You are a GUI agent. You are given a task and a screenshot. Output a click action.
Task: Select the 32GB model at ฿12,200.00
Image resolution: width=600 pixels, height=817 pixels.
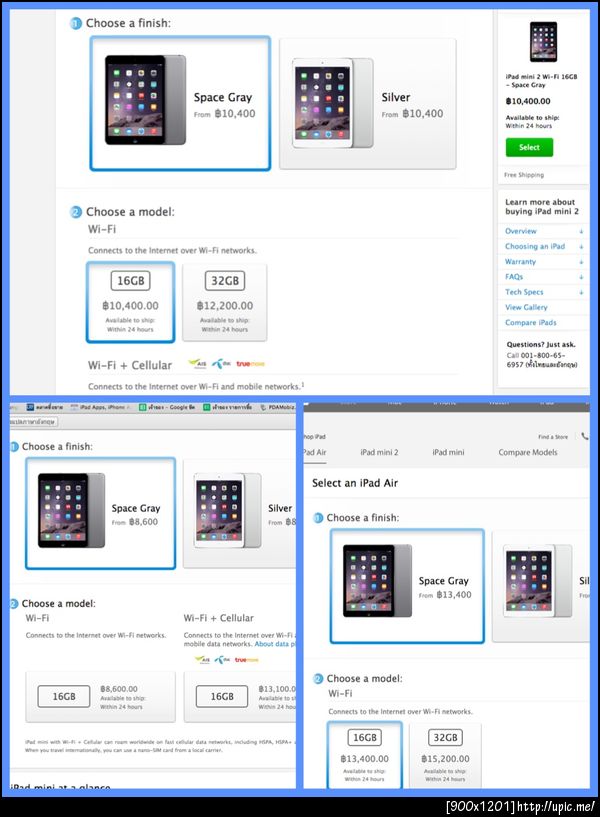tap(224, 302)
